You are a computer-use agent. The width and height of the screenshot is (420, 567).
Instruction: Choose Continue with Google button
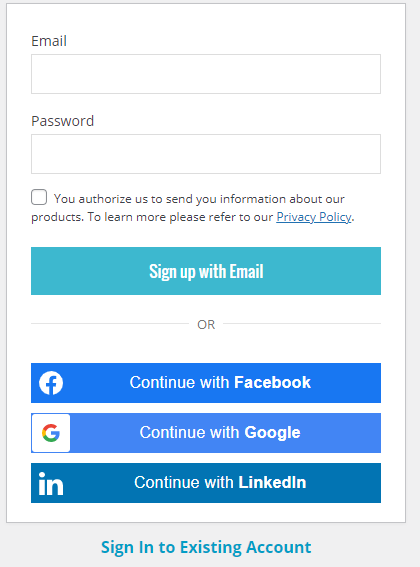(x=206, y=433)
